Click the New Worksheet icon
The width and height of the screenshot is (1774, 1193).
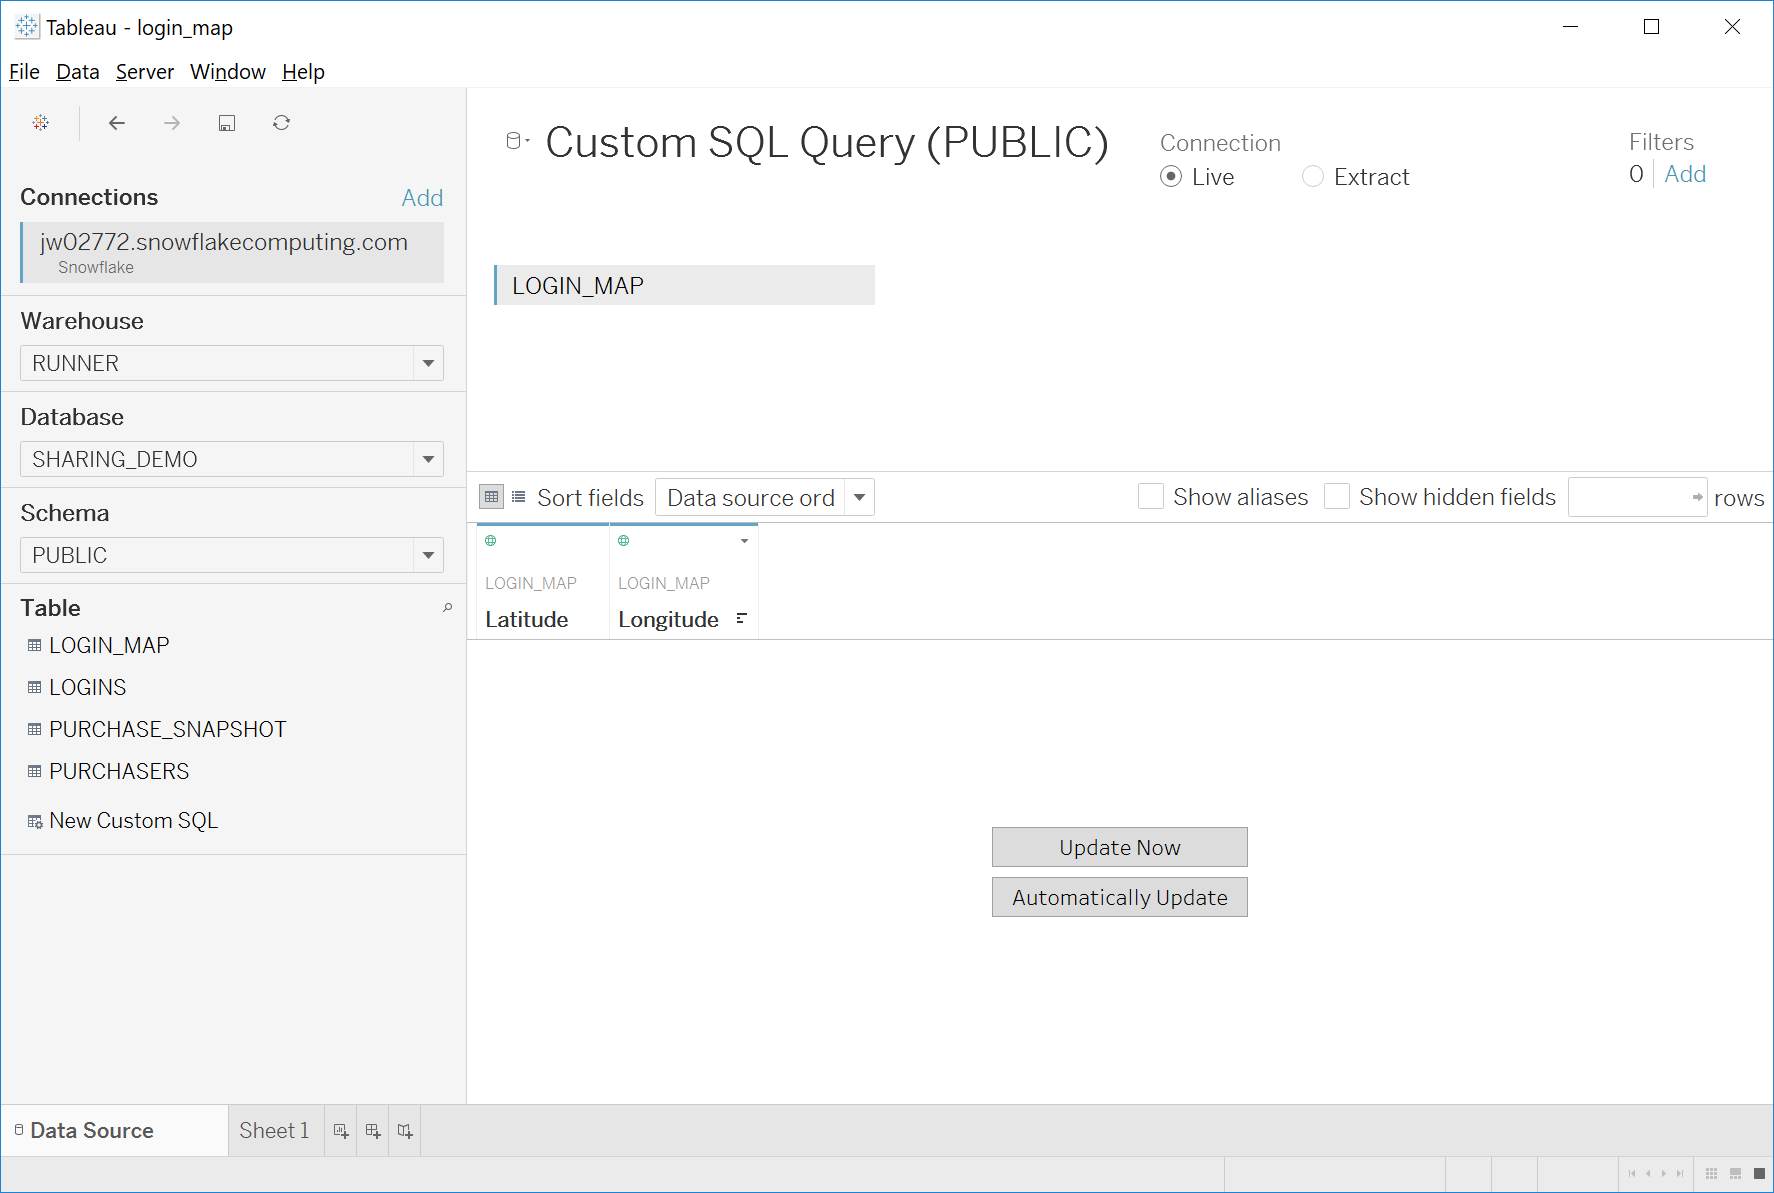coord(341,1131)
